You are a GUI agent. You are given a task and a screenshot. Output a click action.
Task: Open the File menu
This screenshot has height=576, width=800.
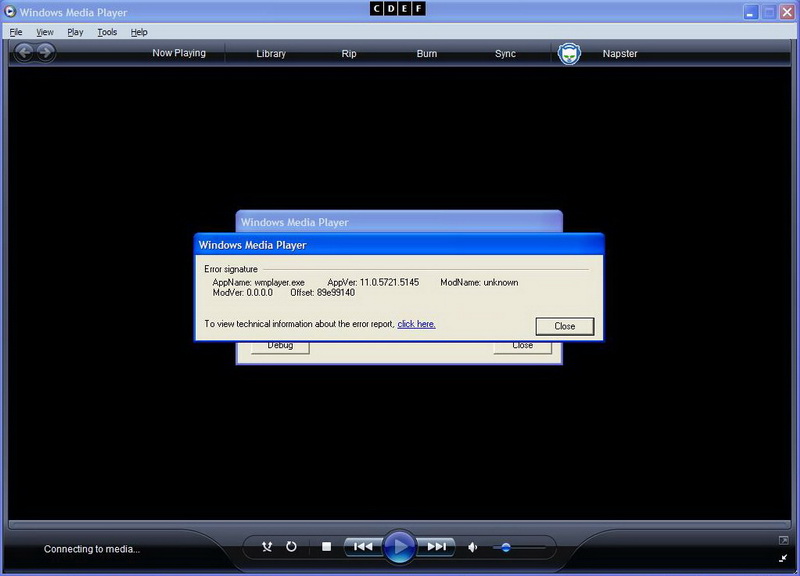[x=16, y=32]
